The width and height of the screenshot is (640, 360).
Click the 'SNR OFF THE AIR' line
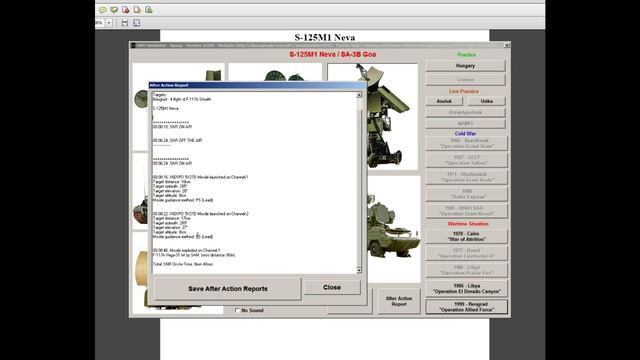click(x=177, y=140)
